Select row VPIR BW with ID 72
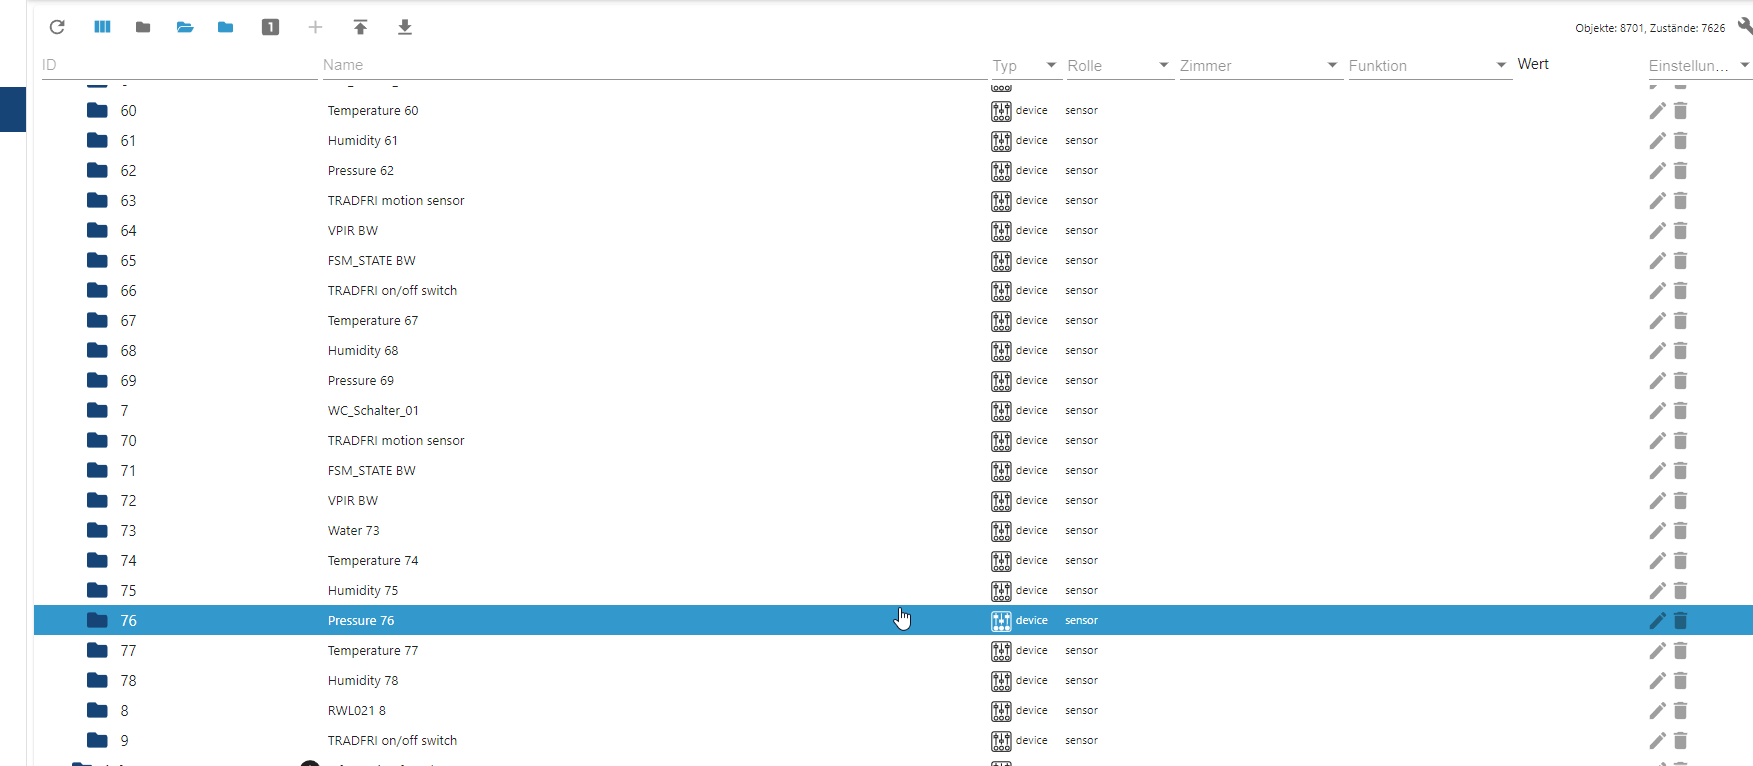This screenshot has width=1753, height=766. coord(893,500)
